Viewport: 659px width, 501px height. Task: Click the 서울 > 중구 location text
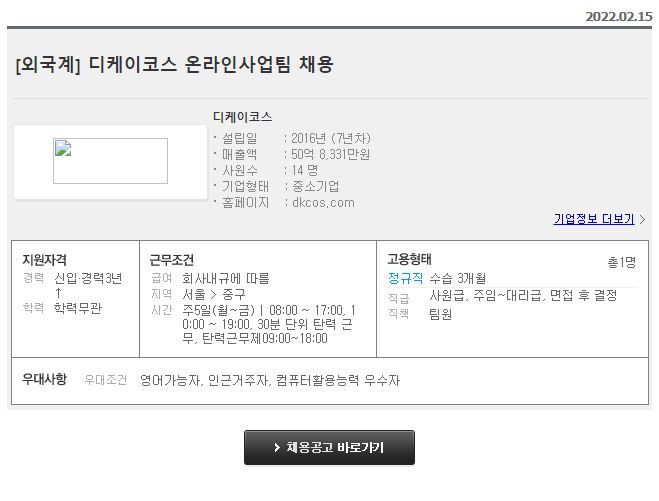click(x=214, y=294)
